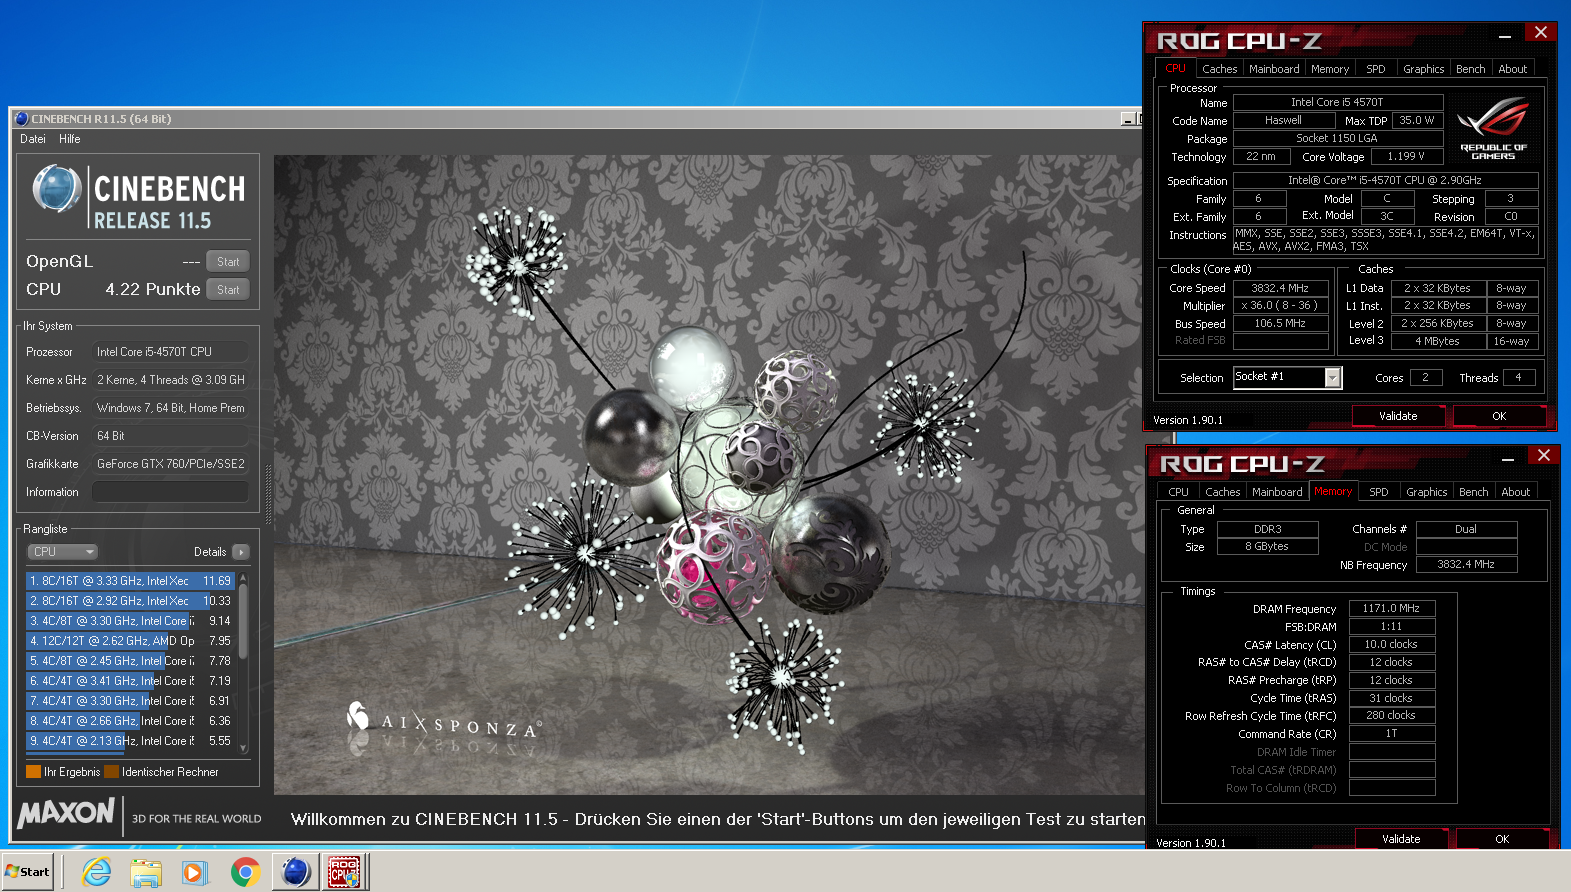Image resolution: width=1571 pixels, height=892 pixels.
Task: Click Validate in lower CPU-Z window
Action: 1401,839
